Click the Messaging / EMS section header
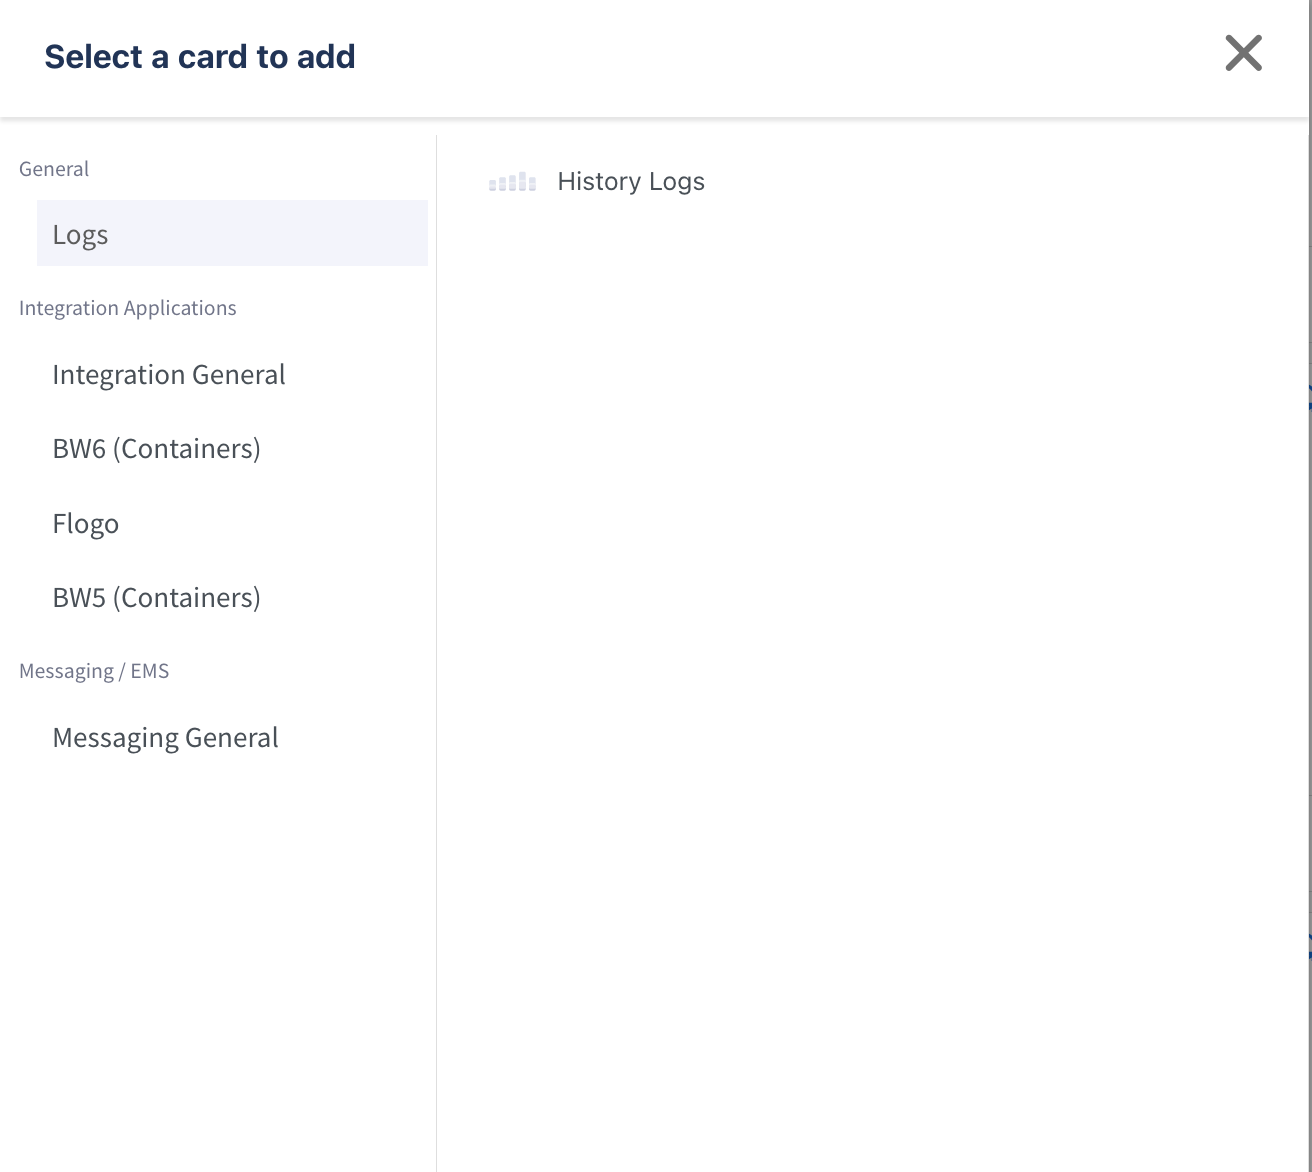1312x1172 pixels. coord(94,671)
